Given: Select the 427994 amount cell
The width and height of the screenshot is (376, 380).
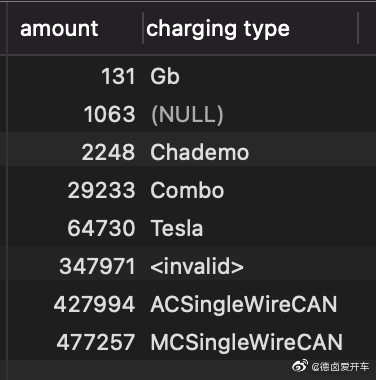Looking at the screenshot, I should (94, 305).
